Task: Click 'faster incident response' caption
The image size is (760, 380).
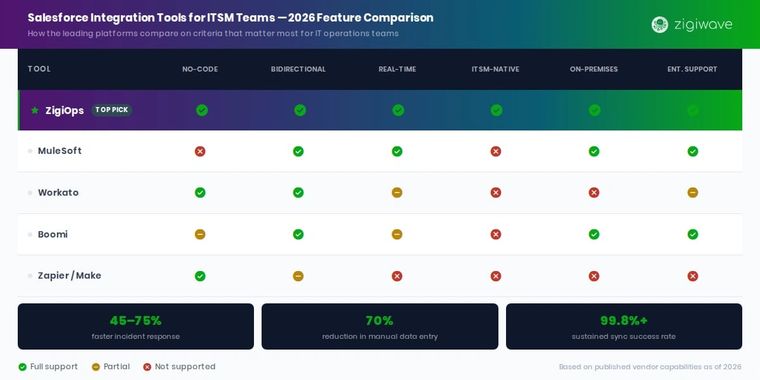Action: point(136,336)
